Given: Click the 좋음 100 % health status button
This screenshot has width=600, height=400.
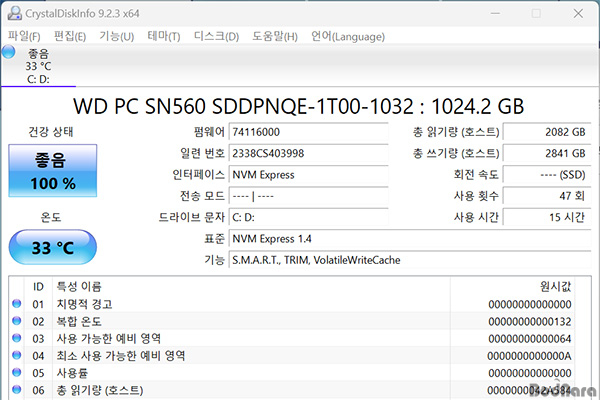Looking at the screenshot, I should coord(53,171).
